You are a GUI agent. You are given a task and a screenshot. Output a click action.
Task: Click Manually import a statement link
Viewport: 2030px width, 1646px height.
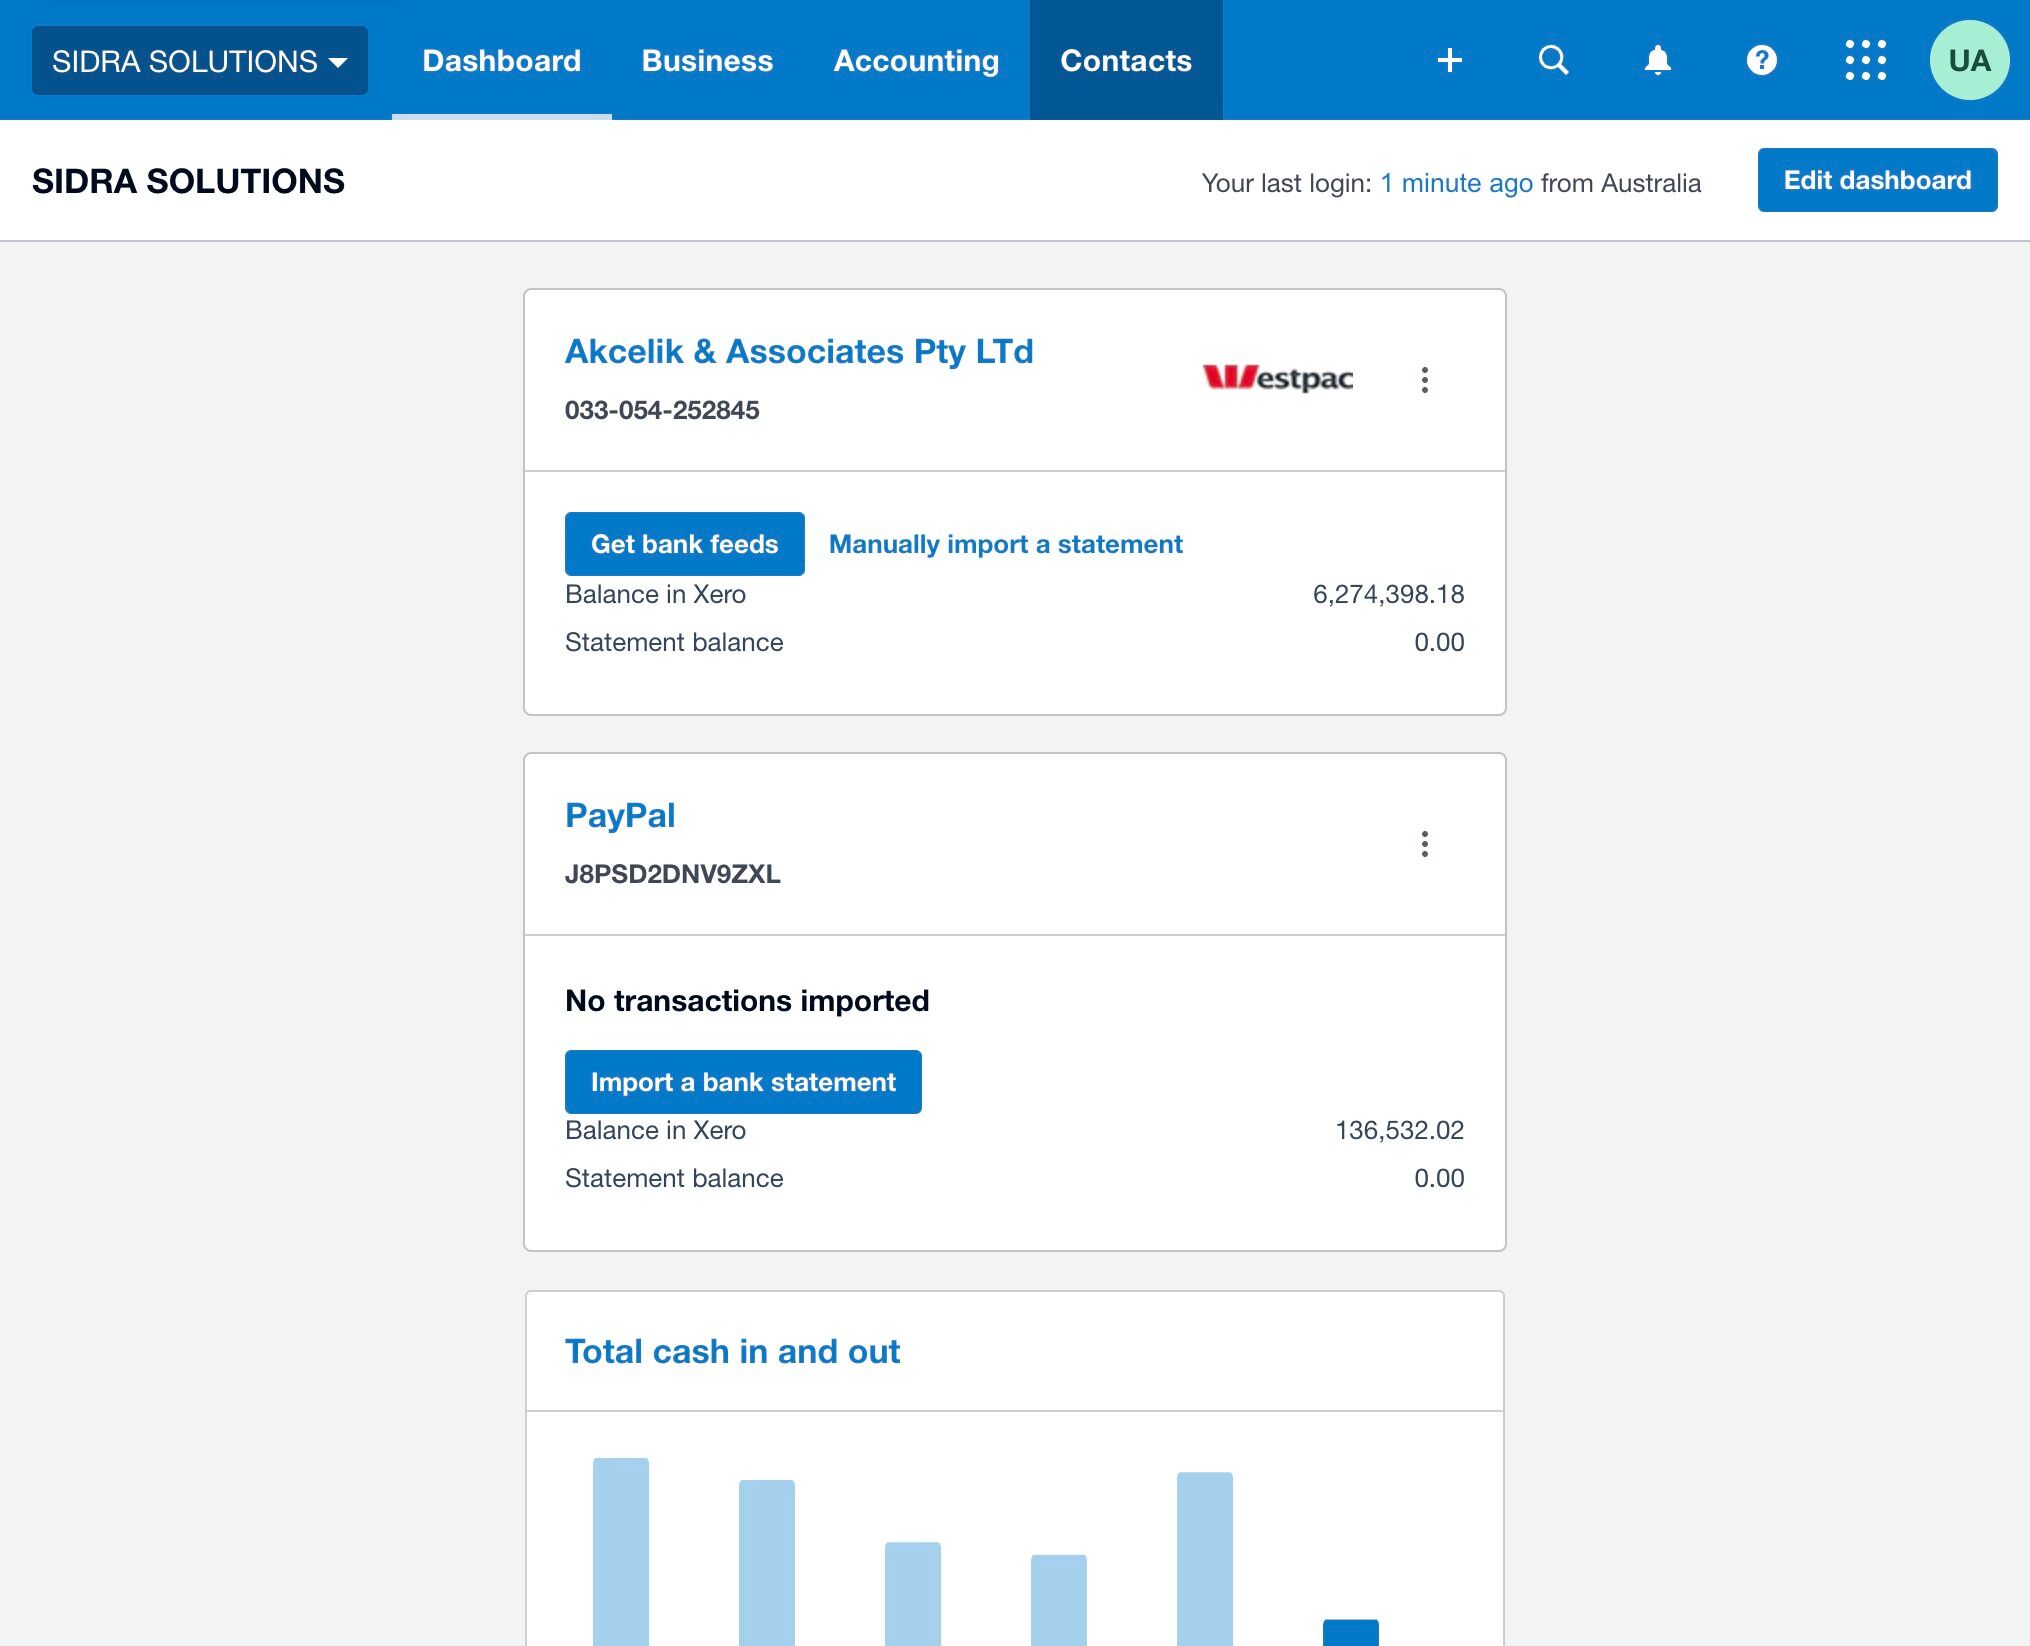click(1005, 544)
